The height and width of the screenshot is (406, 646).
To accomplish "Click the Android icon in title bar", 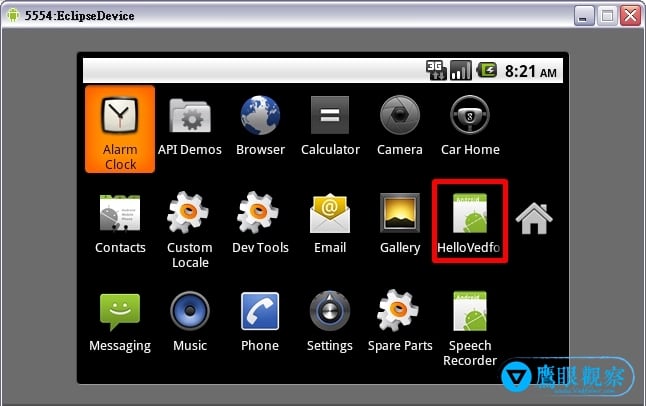I will [x=13, y=15].
